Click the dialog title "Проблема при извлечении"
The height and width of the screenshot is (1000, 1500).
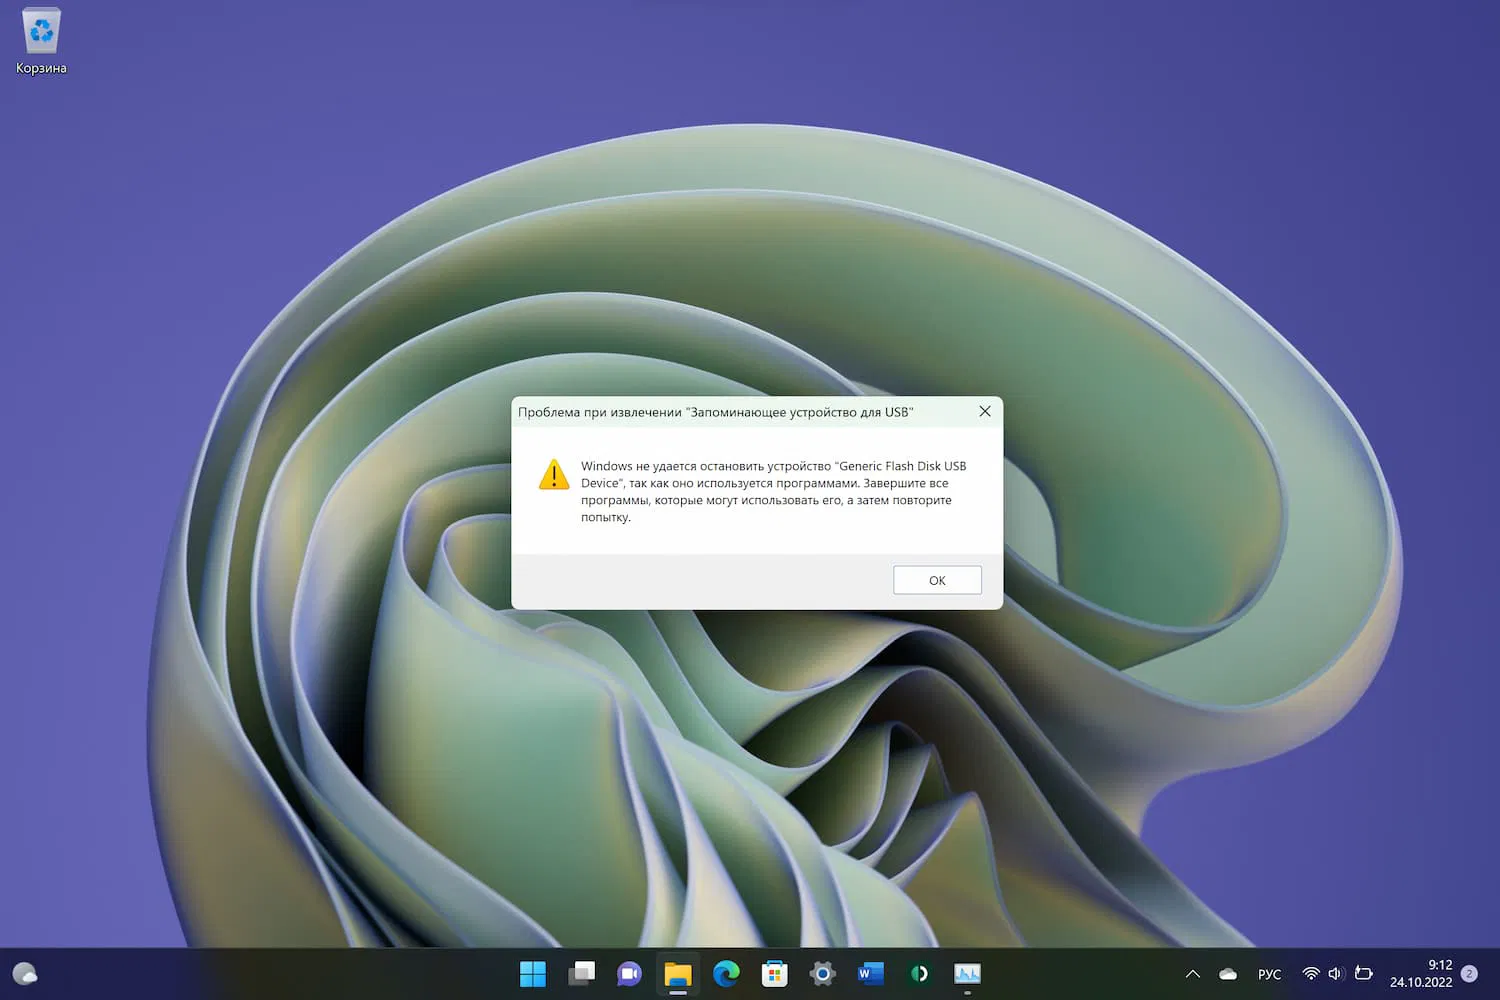(x=600, y=412)
